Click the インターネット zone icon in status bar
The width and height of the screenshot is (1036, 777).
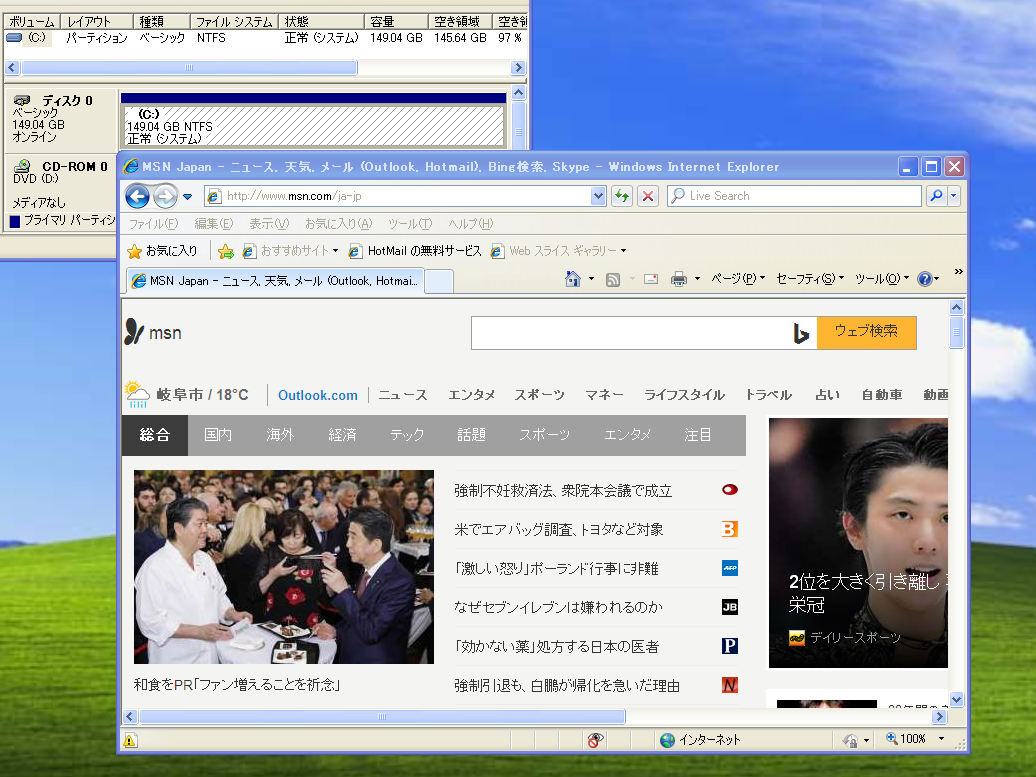pos(669,740)
